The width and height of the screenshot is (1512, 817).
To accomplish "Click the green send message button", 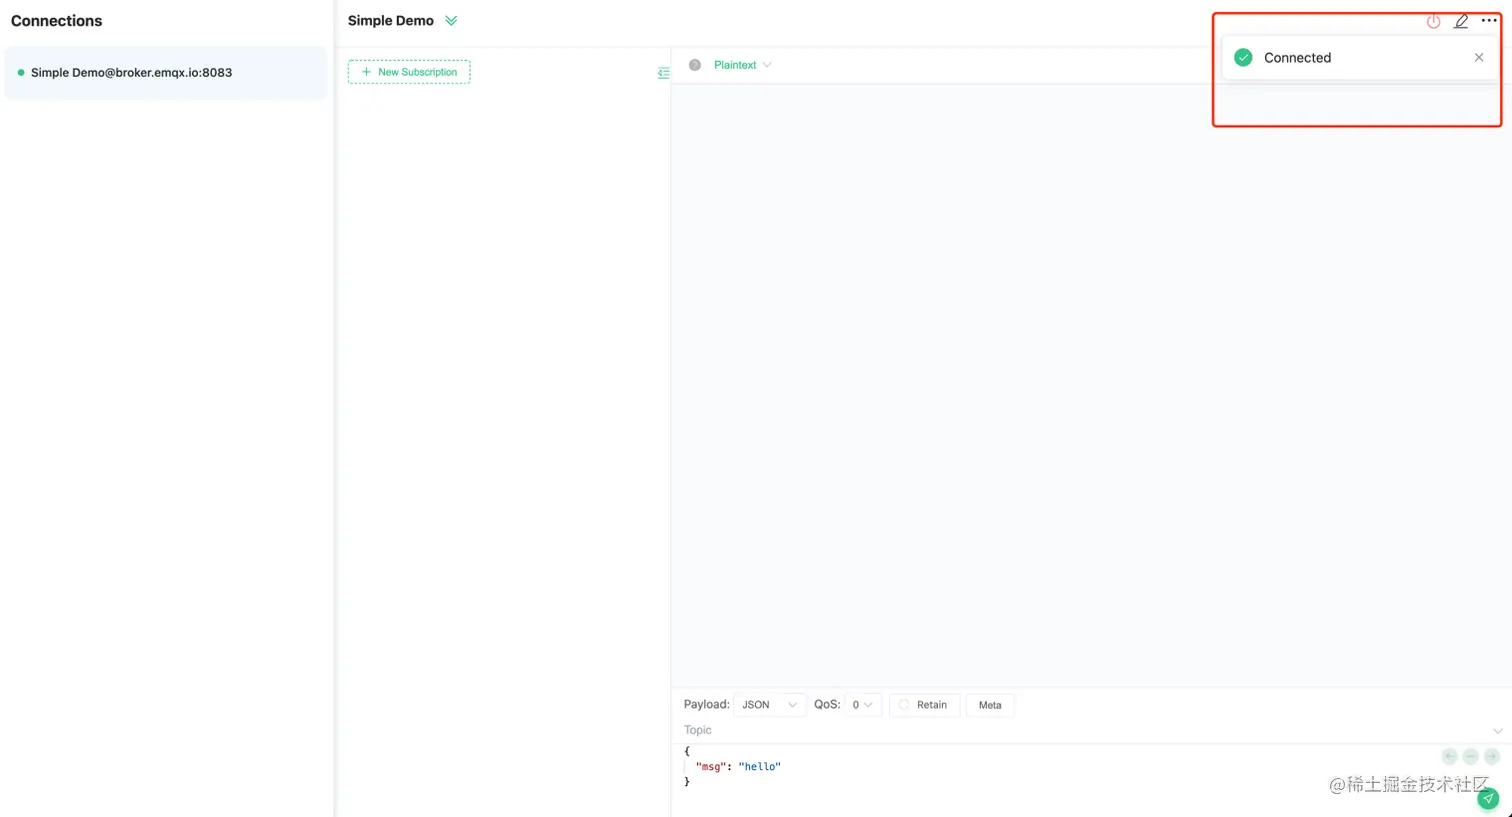I will tap(1488, 798).
